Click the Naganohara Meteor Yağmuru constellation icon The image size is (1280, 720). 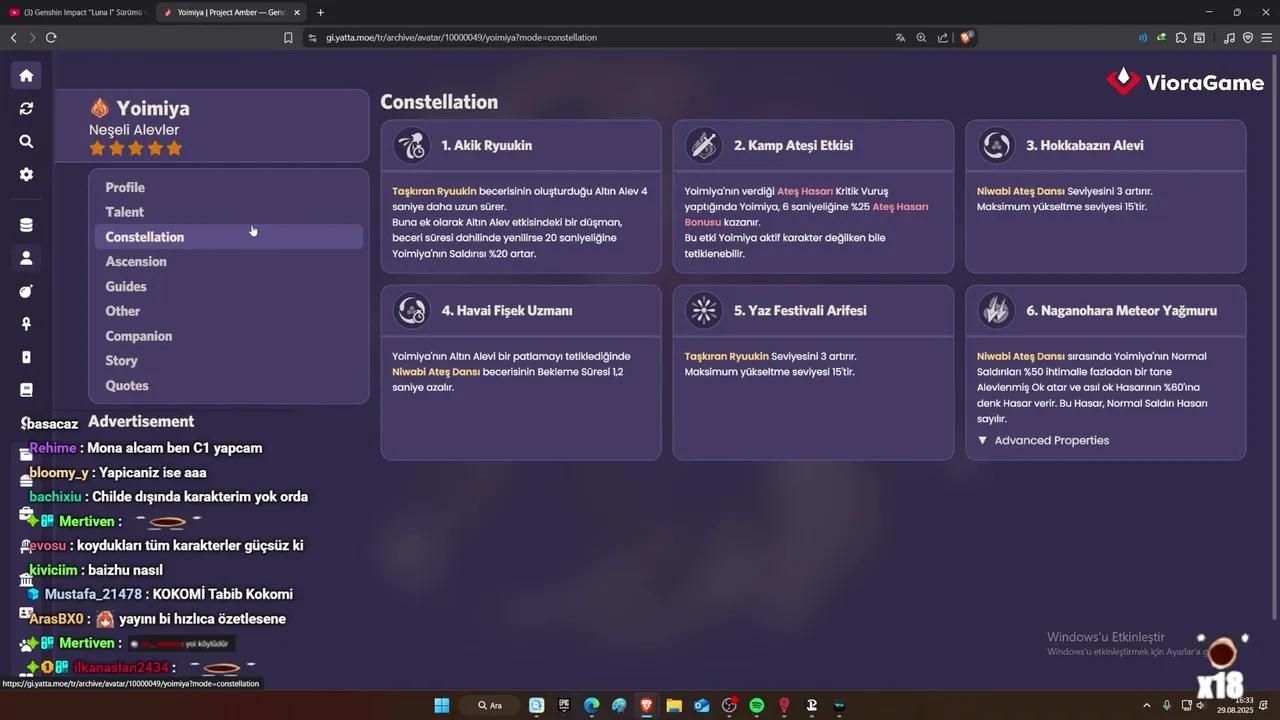click(996, 311)
